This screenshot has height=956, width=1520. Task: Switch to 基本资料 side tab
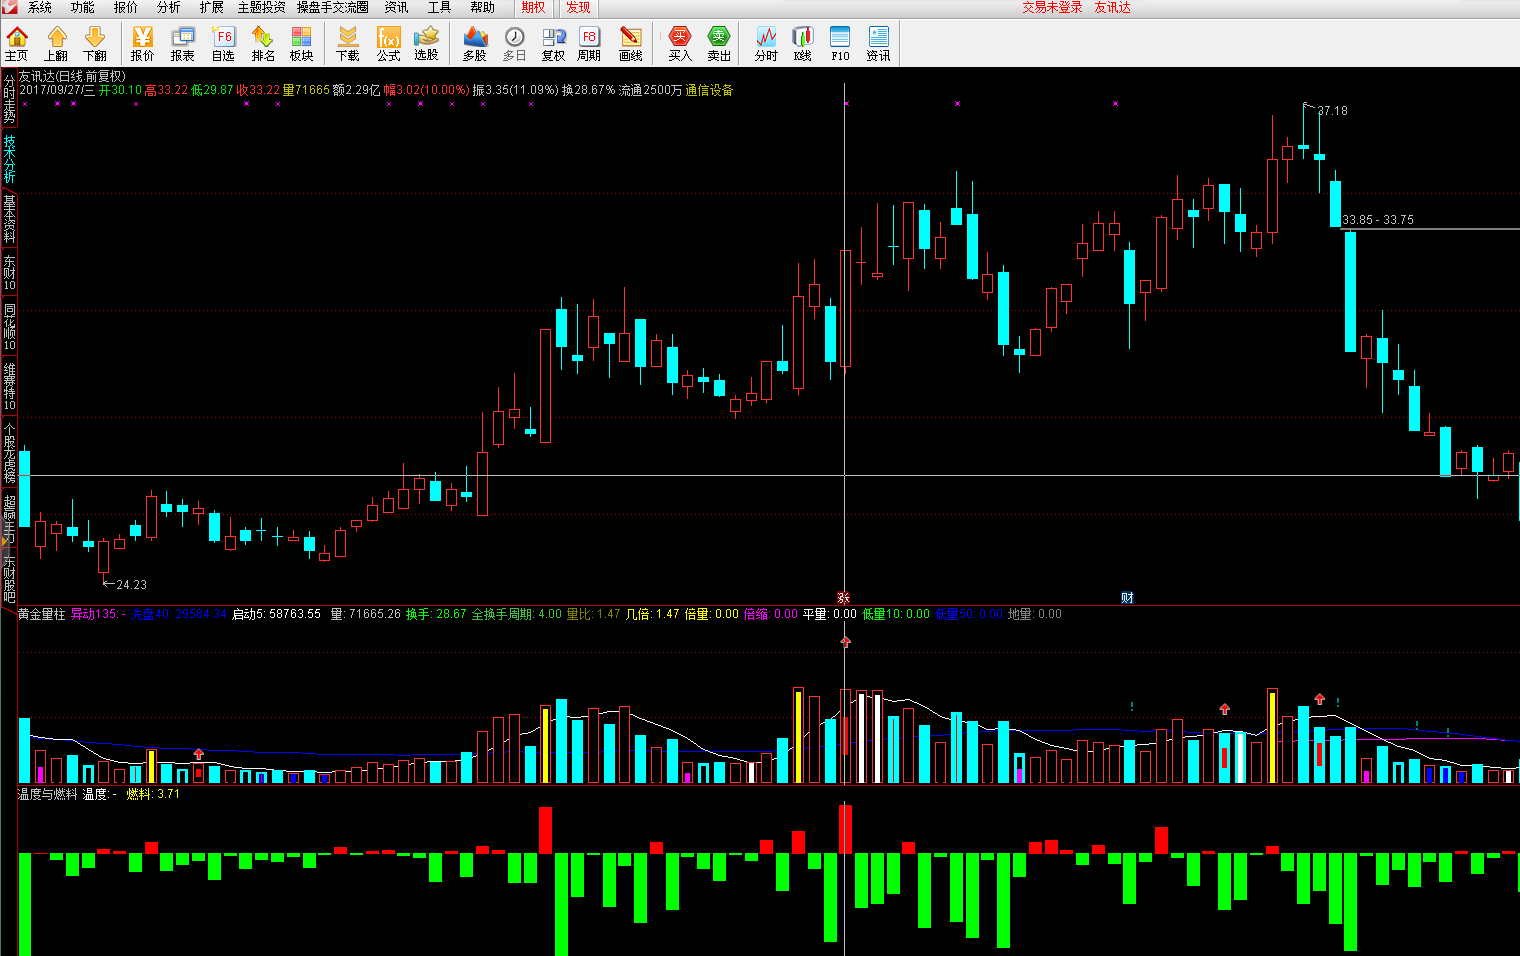9,219
